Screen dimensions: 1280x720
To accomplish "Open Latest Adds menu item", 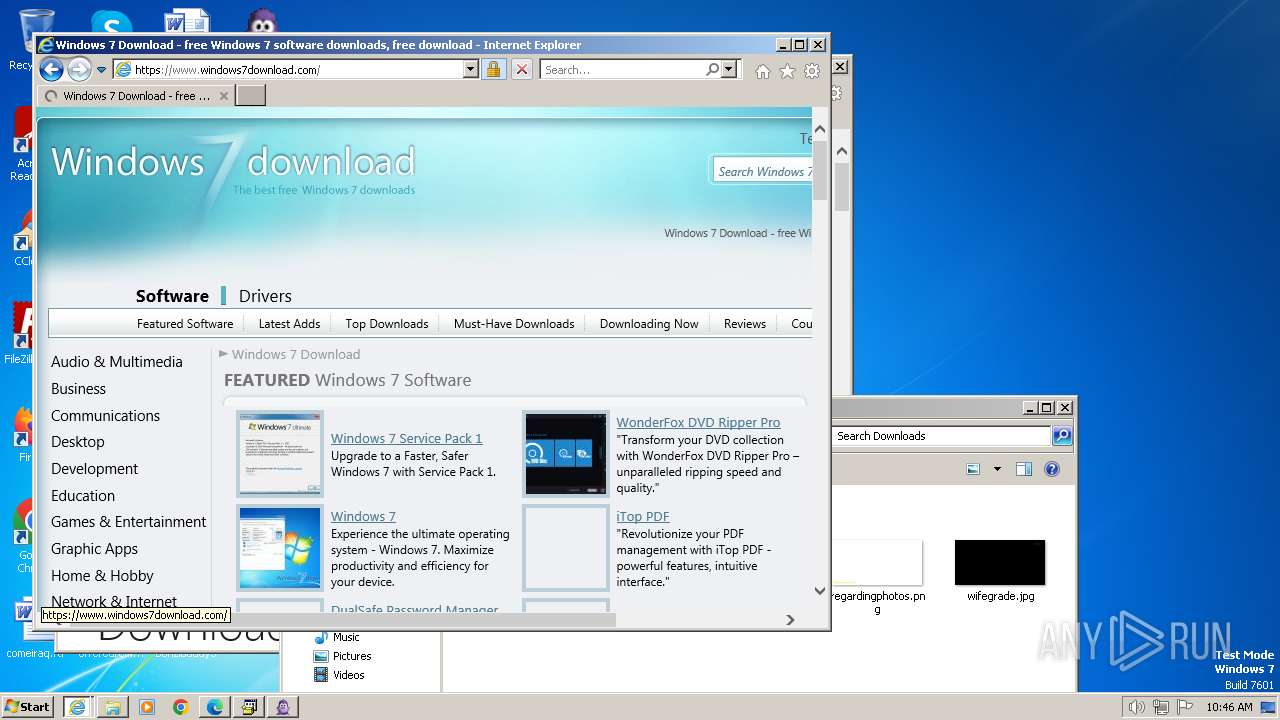I will [x=289, y=324].
